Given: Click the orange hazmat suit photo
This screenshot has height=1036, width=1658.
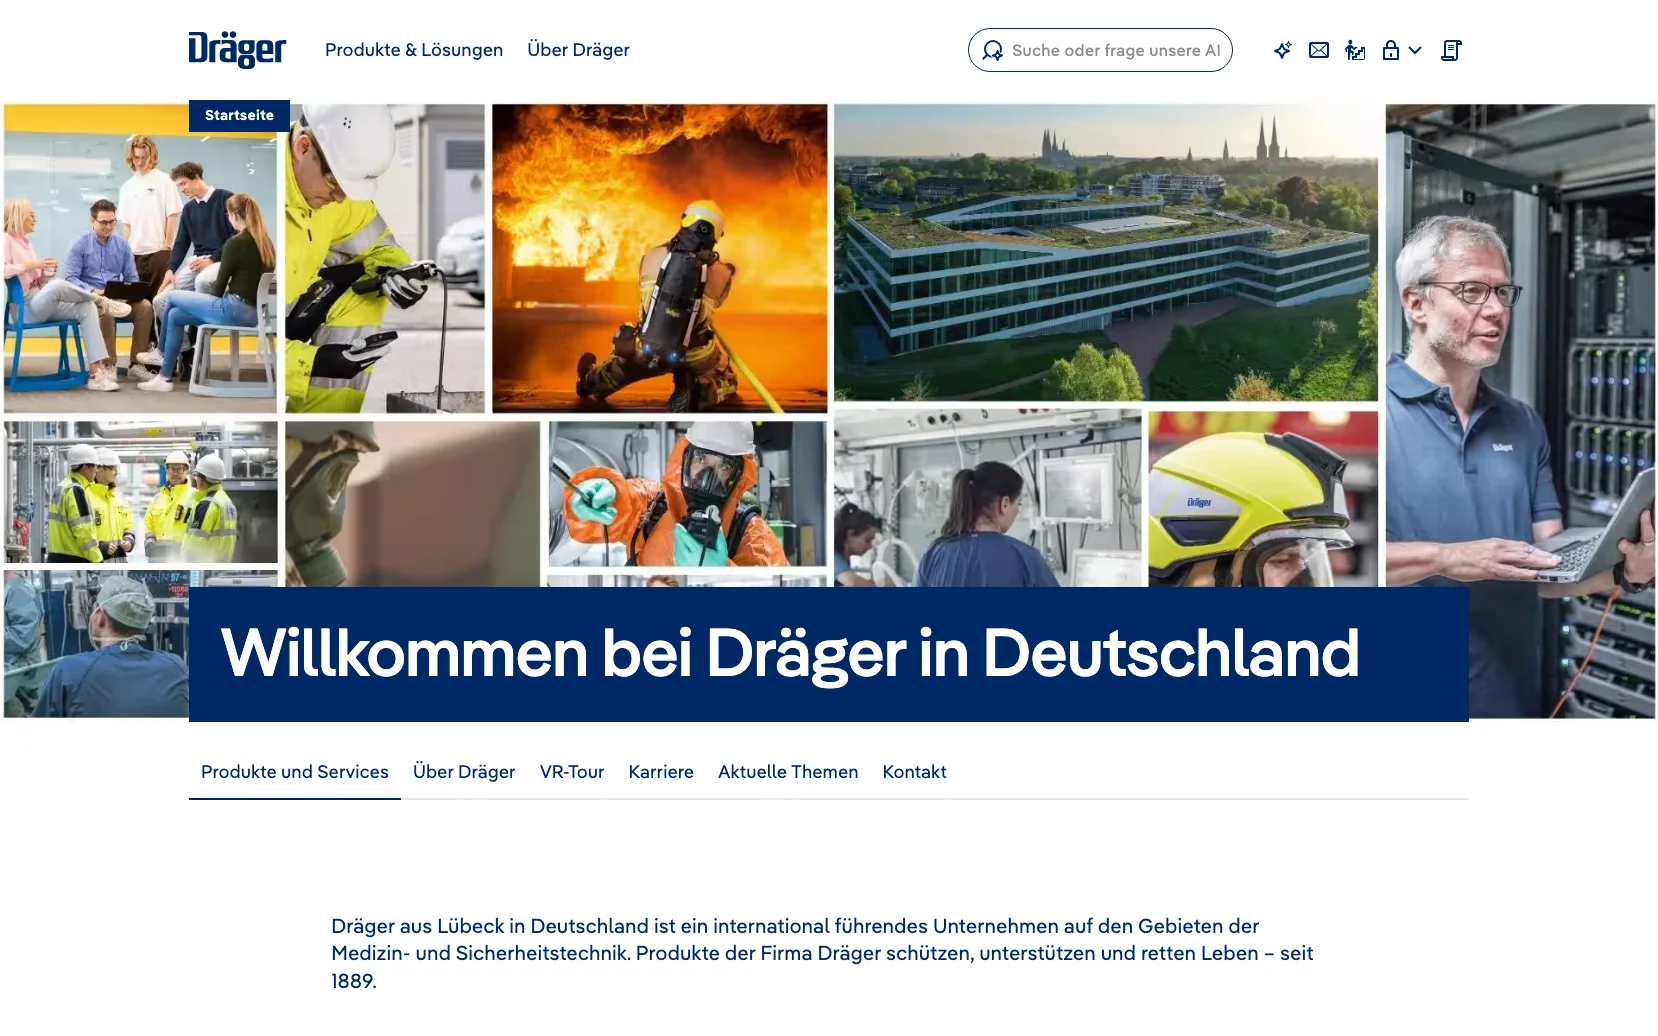Looking at the screenshot, I should [688, 494].
